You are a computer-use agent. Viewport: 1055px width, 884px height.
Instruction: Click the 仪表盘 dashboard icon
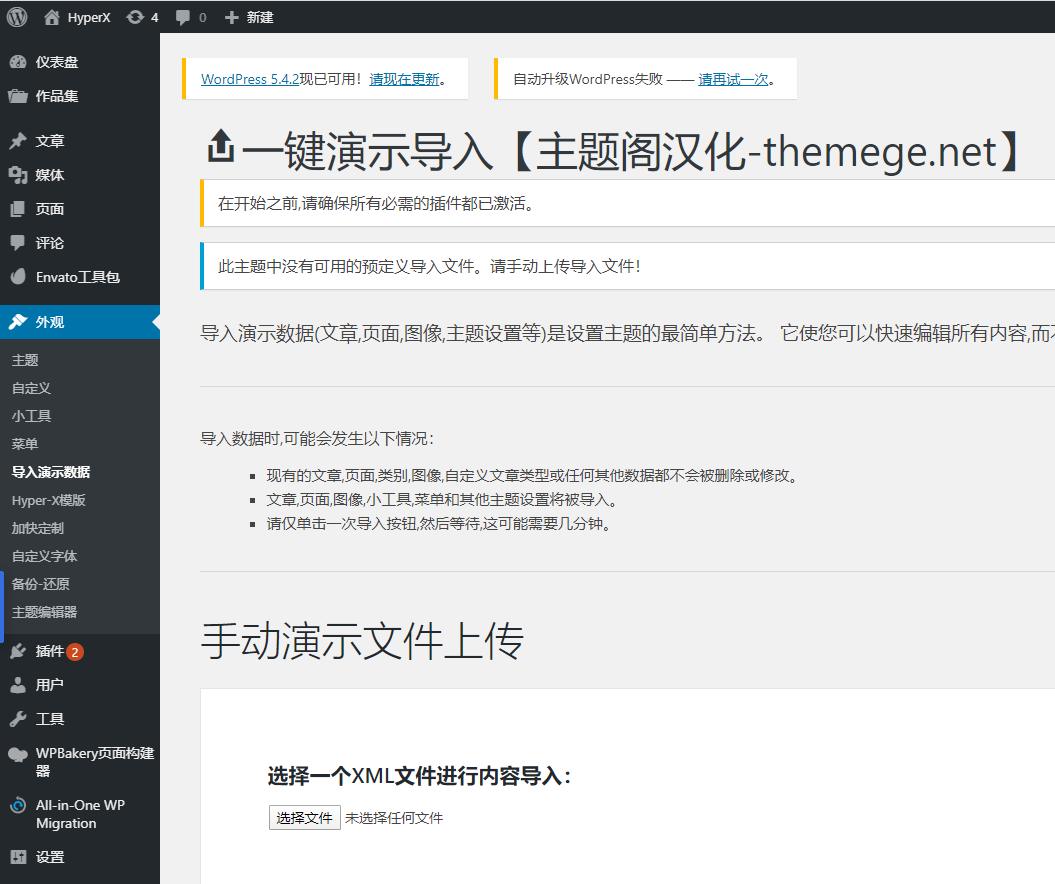point(18,62)
